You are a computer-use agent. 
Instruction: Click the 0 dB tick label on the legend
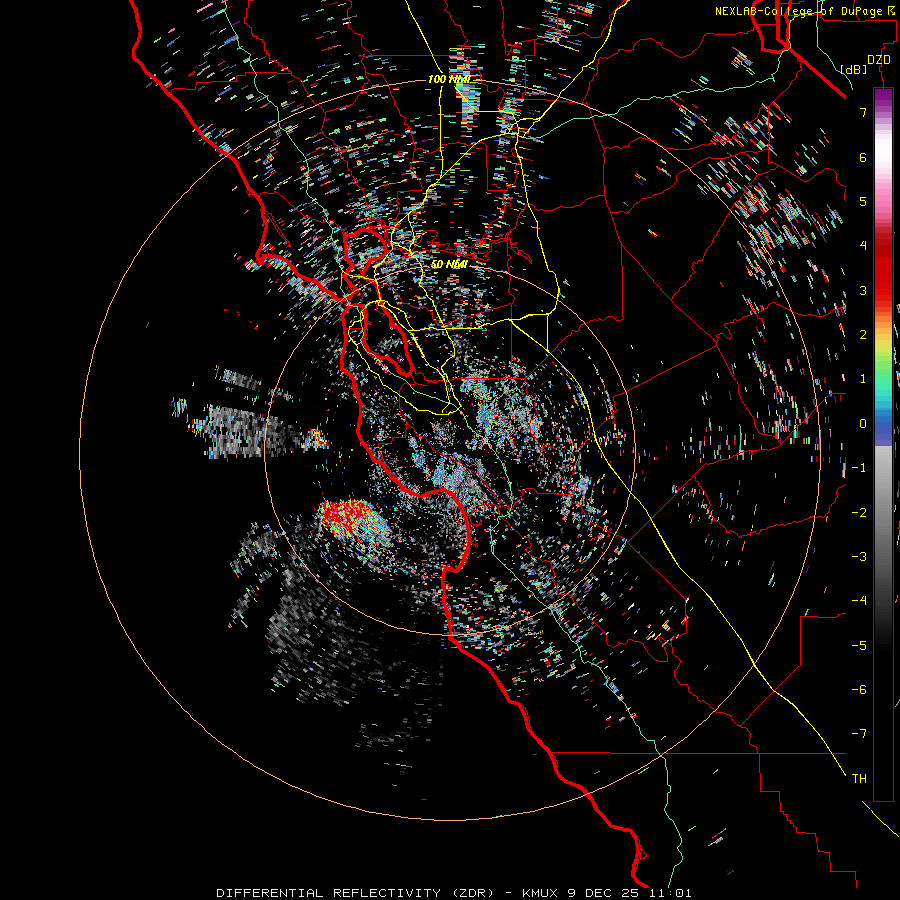[863, 423]
